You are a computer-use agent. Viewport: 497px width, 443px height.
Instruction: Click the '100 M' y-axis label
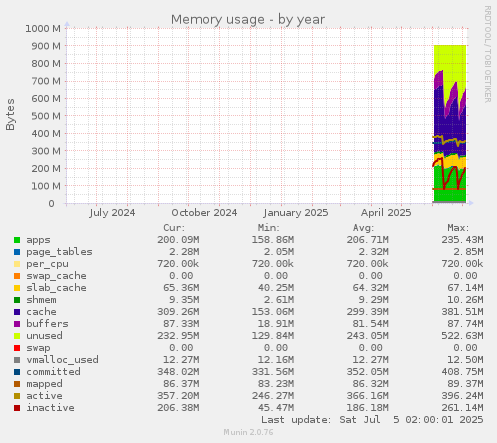tap(46, 186)
